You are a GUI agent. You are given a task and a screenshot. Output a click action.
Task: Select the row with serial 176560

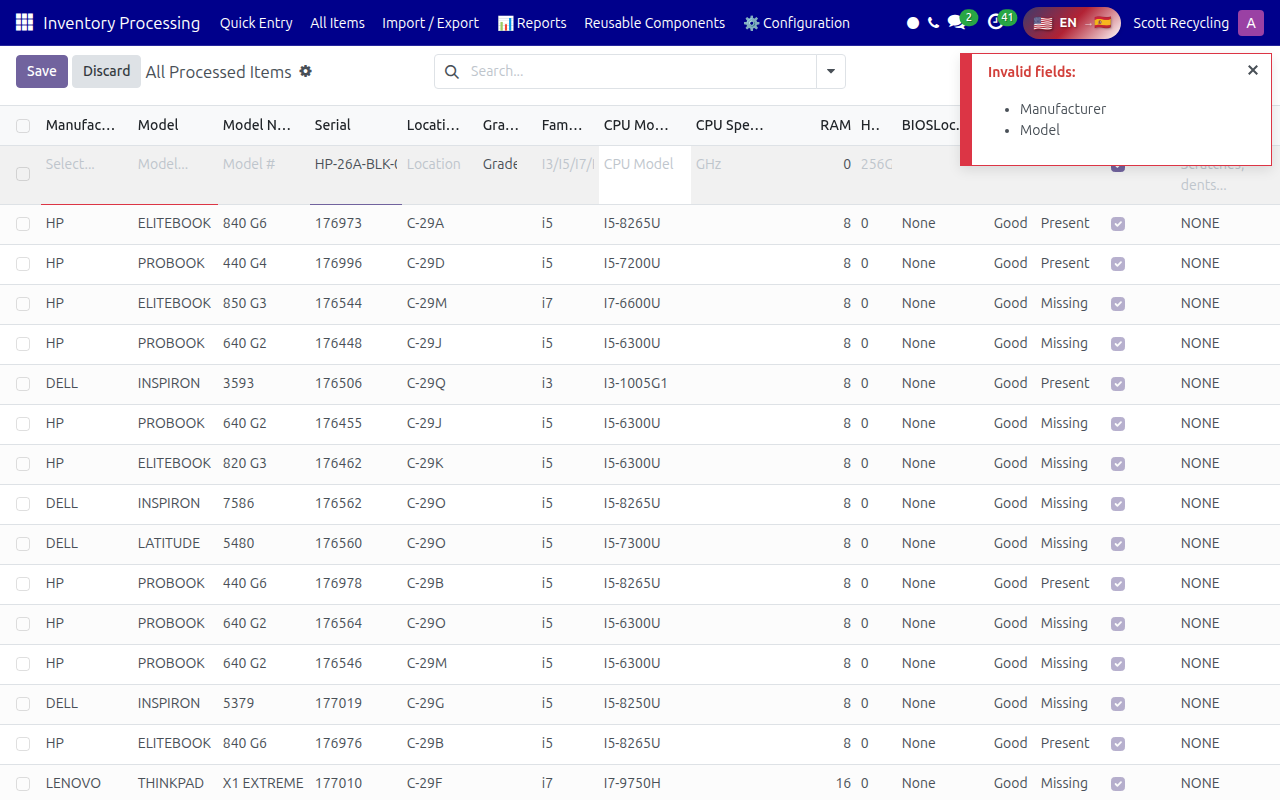(23, 544)
